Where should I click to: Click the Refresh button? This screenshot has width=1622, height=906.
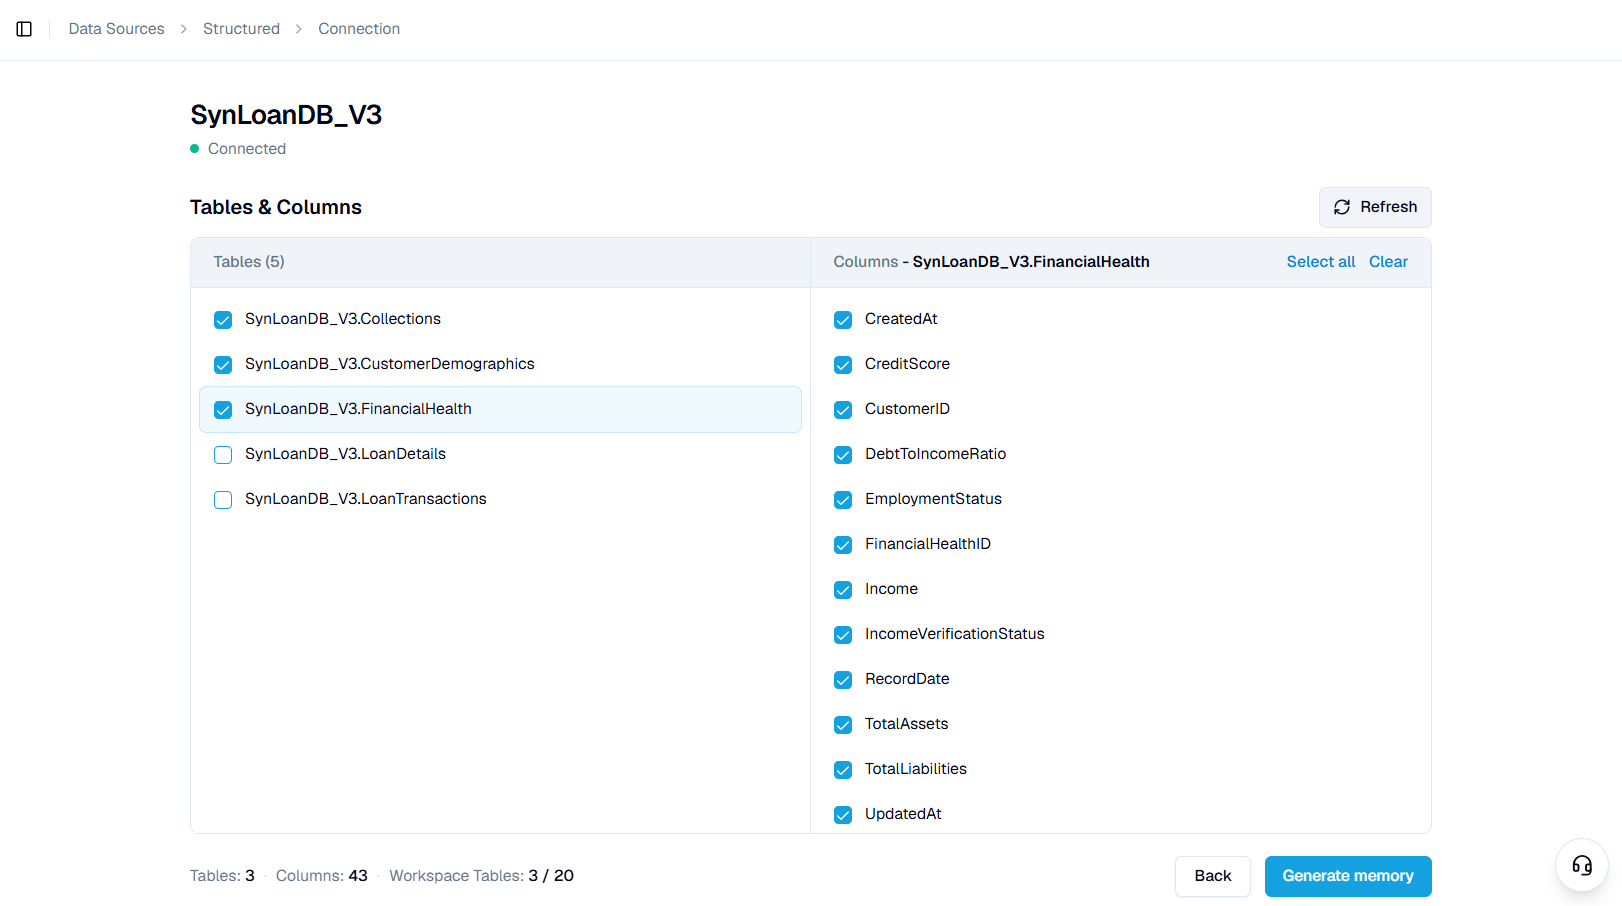click(1375, 207)
